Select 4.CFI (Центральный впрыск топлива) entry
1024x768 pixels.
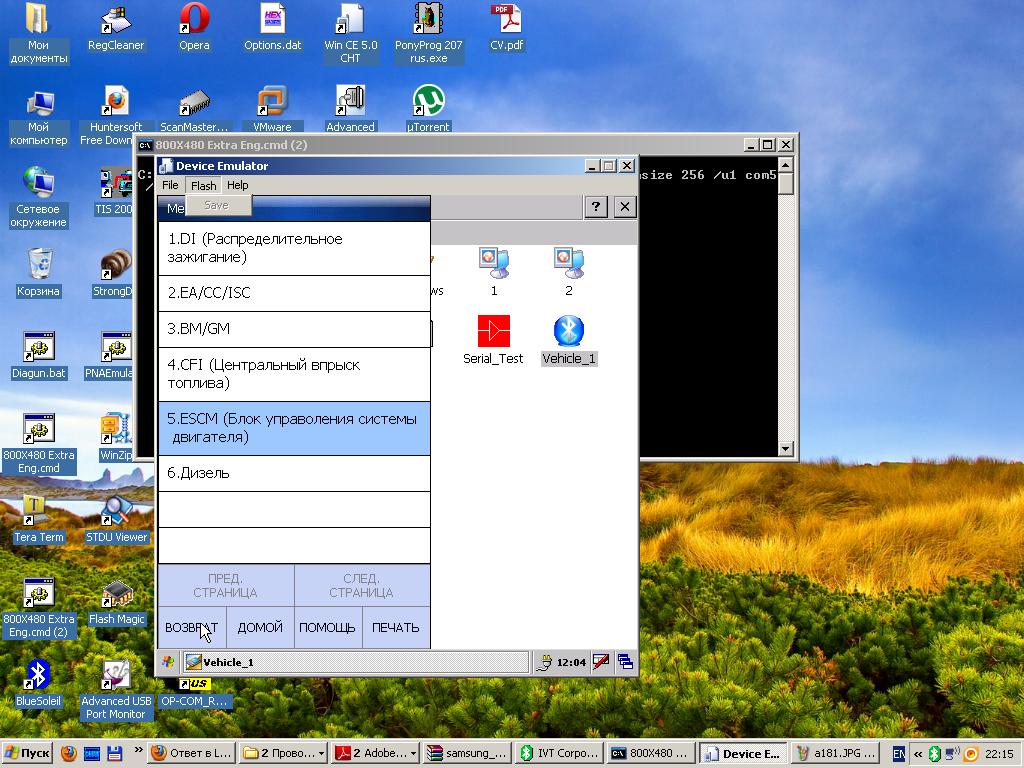294,374
